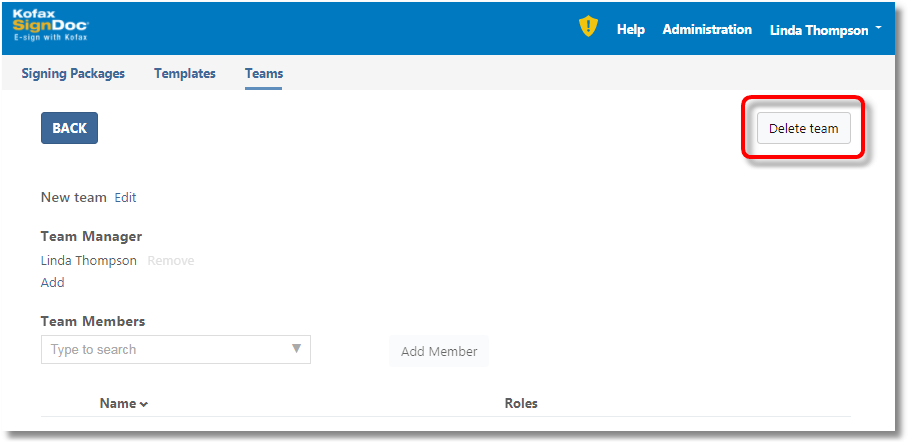The width and height of the screenshot is (909, 445).
Task: Click the Delete team button
Action: tap(803, 129)
